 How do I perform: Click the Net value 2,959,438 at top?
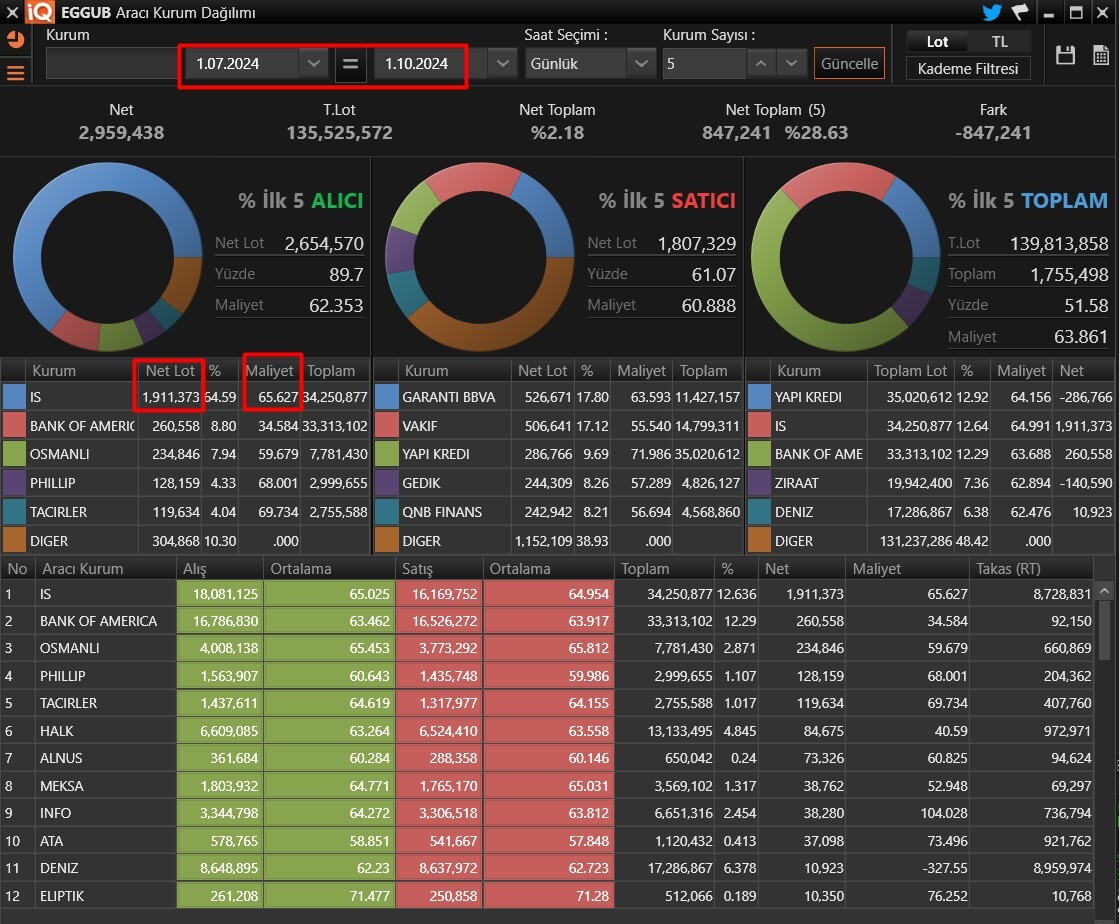[121, 133]
